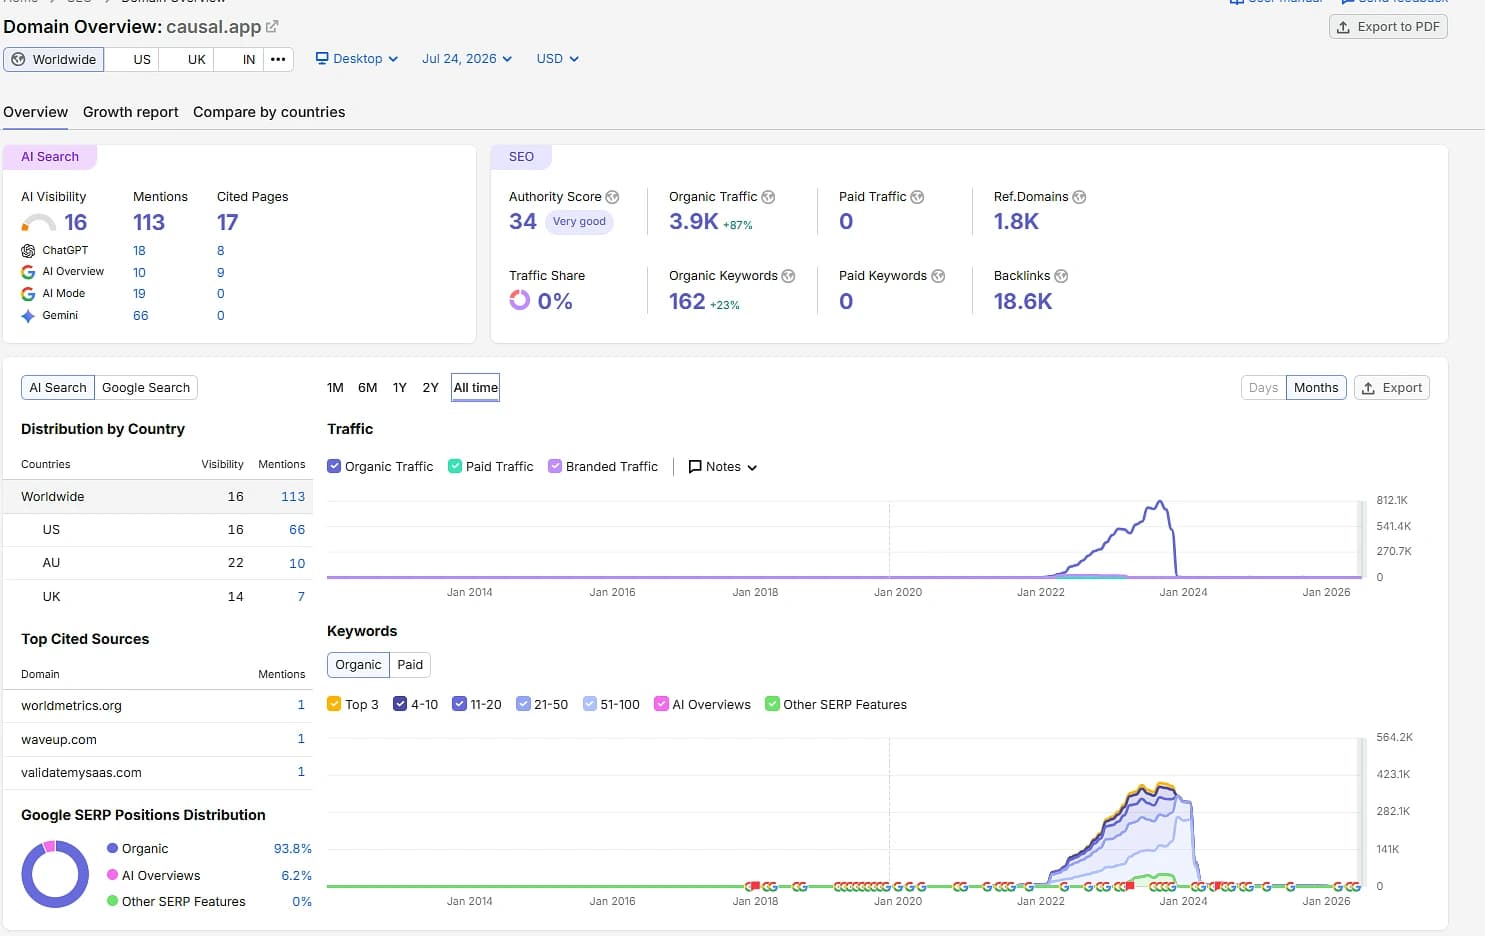Open Worldwide mentions count 113
1485x936 pixels.
coord(293,497)
